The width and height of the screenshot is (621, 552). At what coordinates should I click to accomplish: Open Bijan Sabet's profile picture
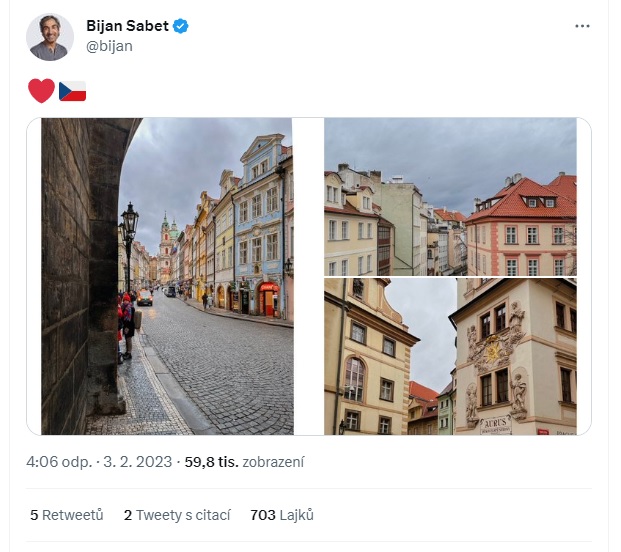point(49,36)
